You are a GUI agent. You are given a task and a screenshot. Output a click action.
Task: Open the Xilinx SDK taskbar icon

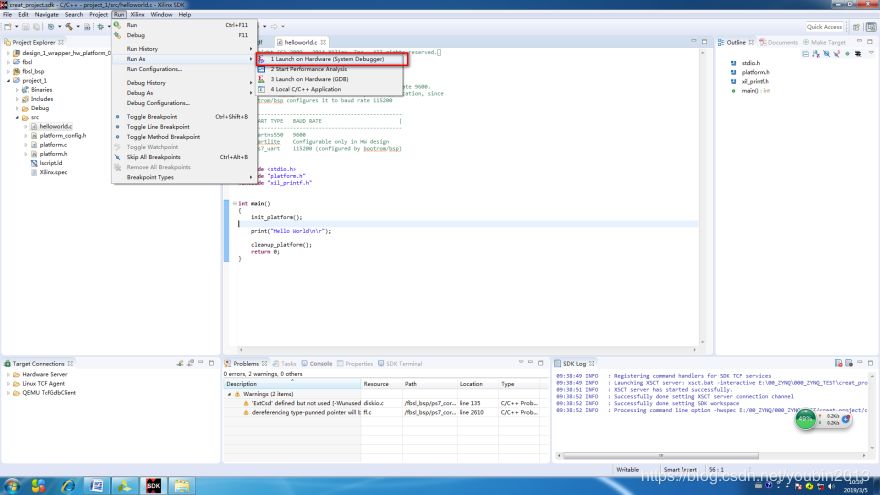point(153,485)
